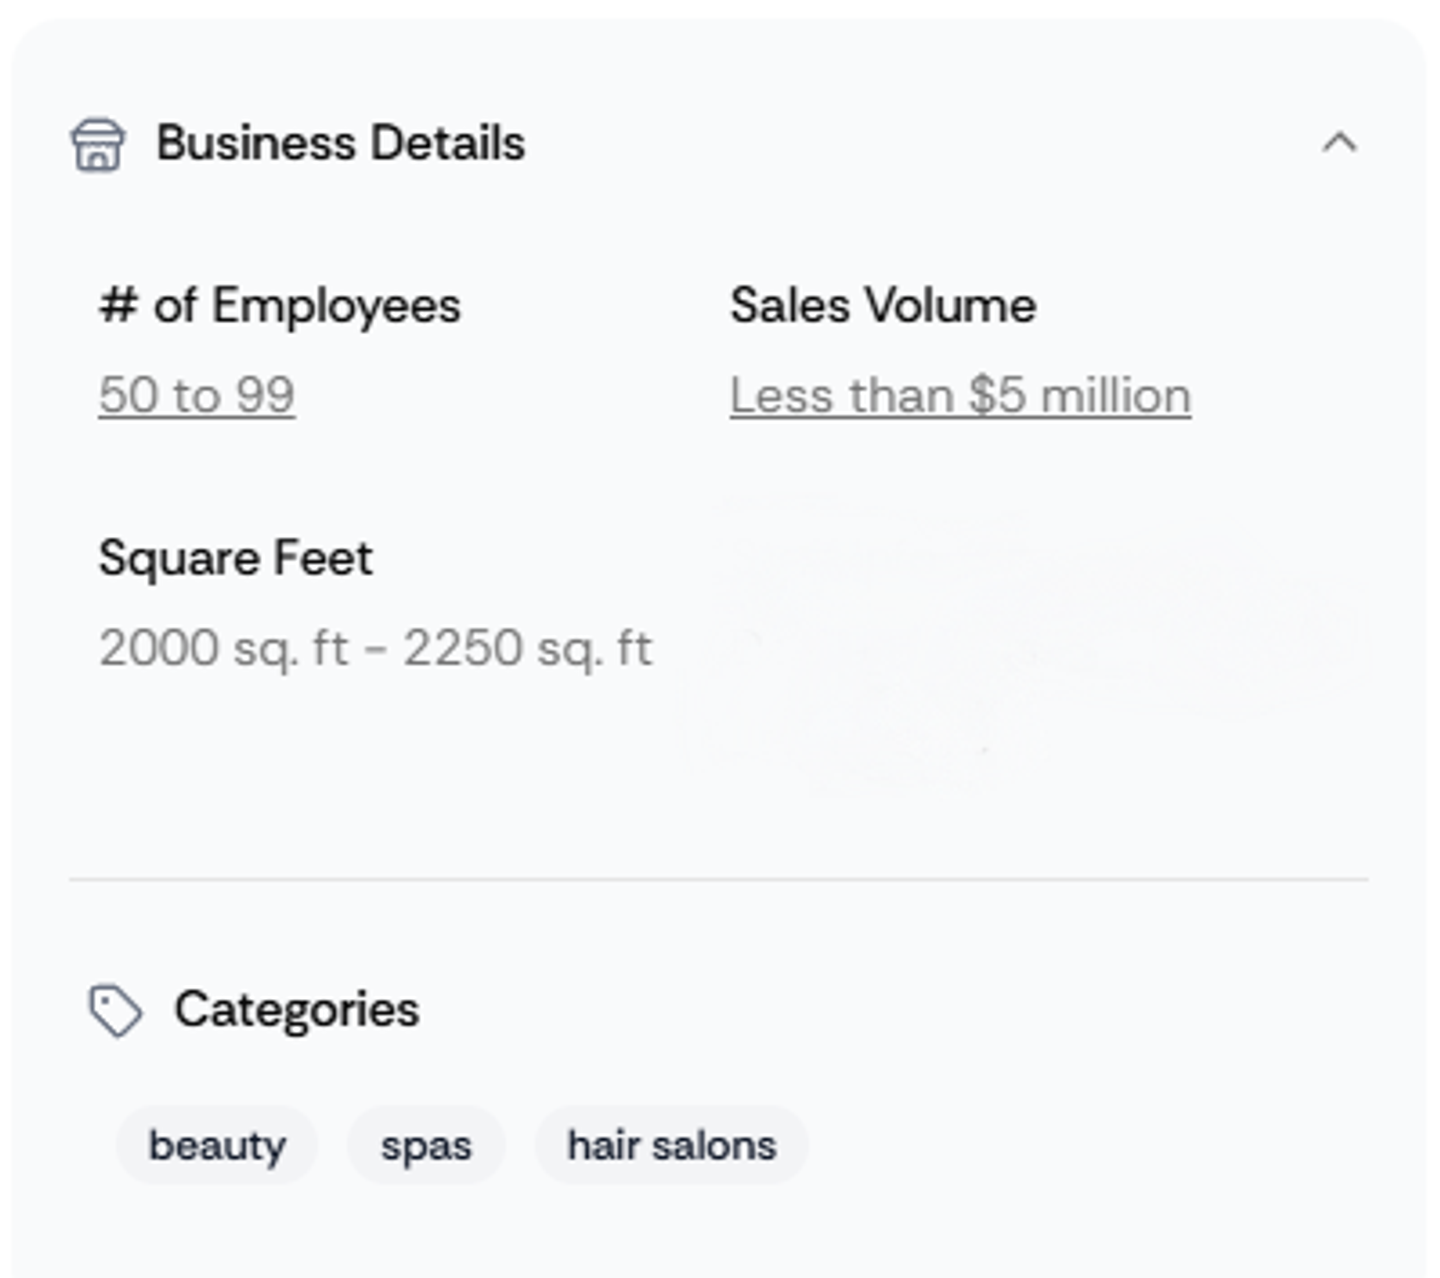
Task: Select the spas category chip
Action: click(426, 1146)
